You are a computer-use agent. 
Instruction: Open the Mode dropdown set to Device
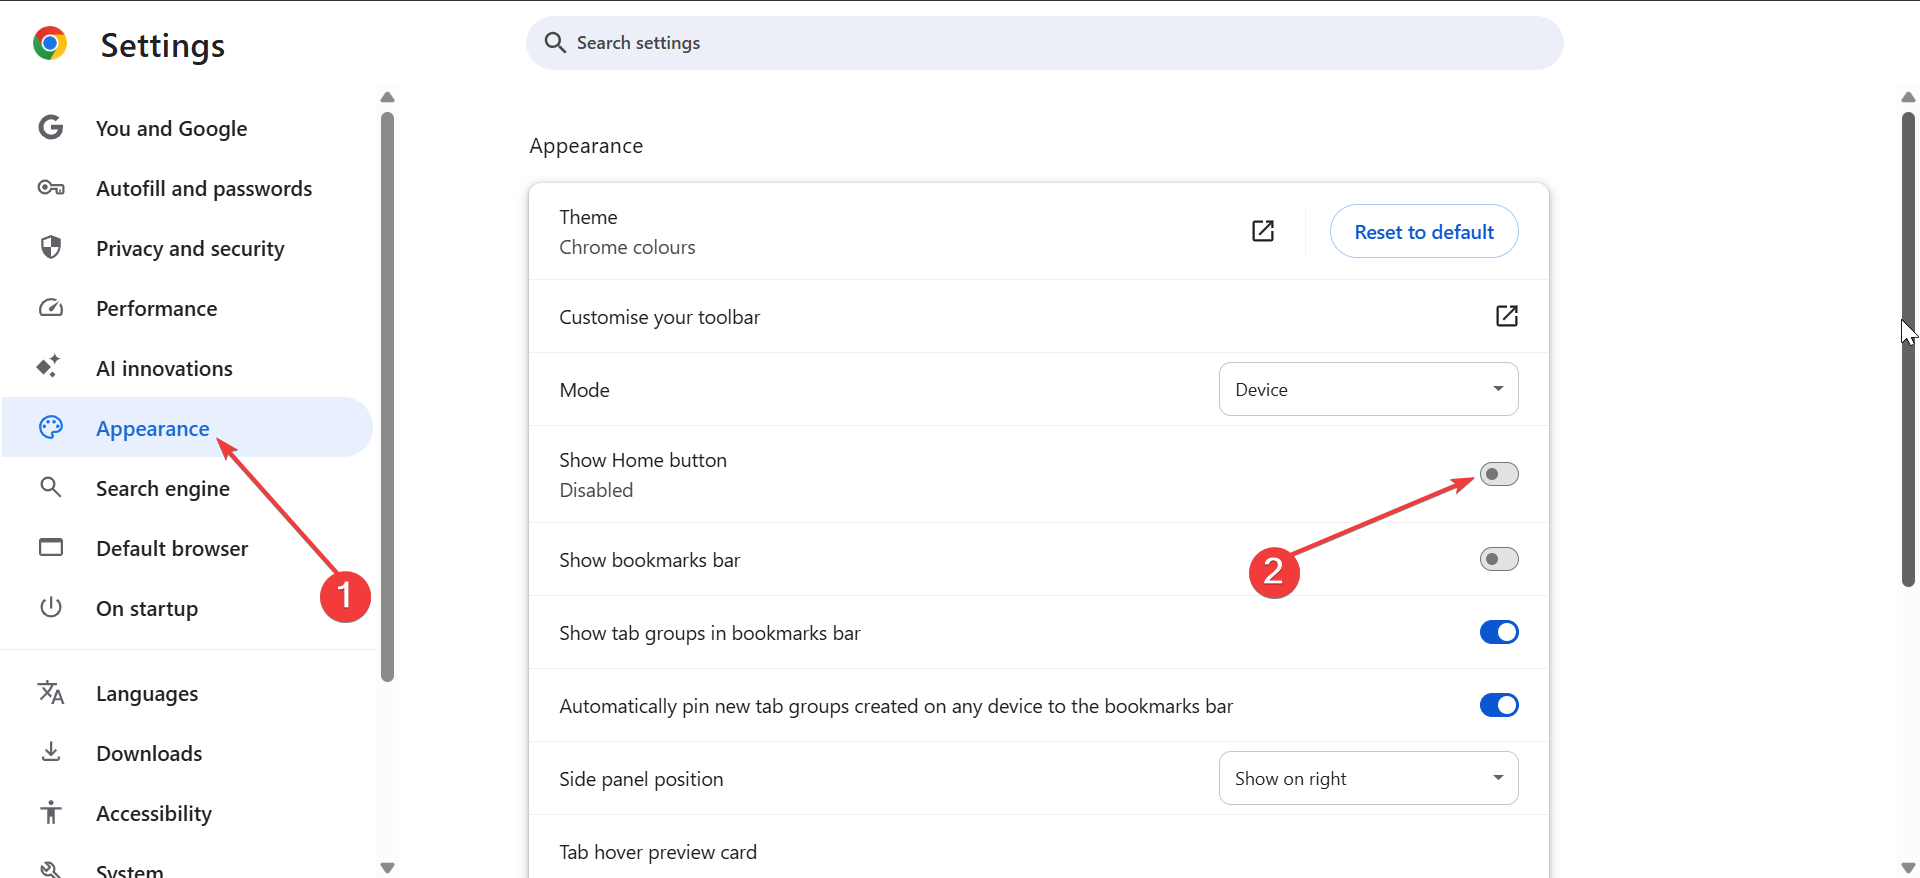(1367, 389)
